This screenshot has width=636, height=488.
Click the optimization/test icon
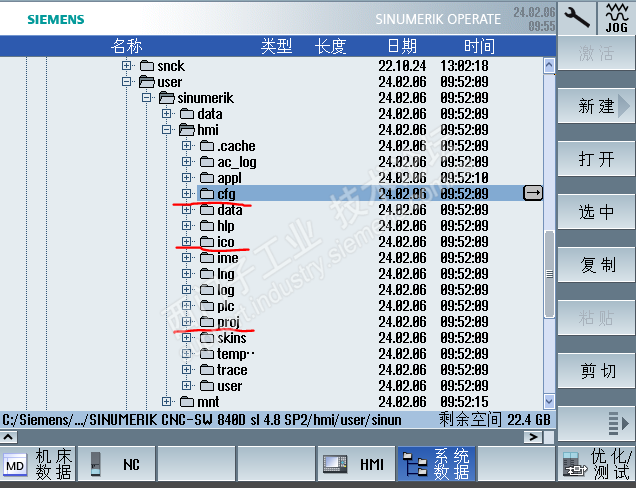coord(575,465)
